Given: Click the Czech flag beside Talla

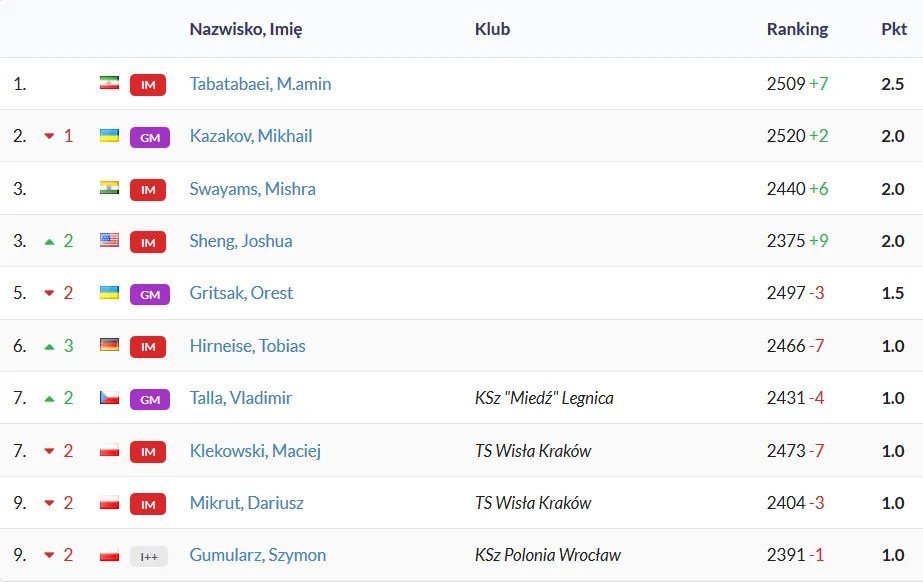Looking at the screenshot, I should 109,397.
